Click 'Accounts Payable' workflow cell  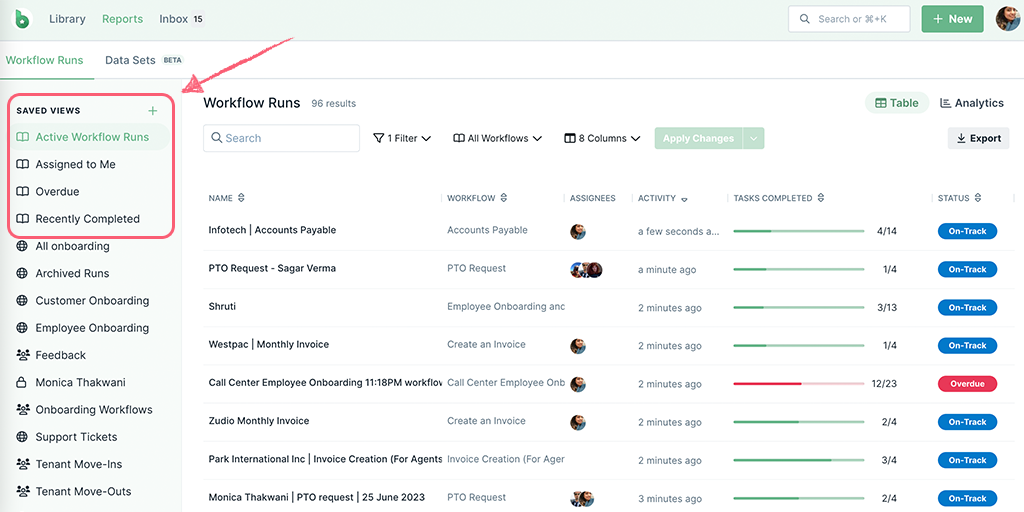(487, 231)
